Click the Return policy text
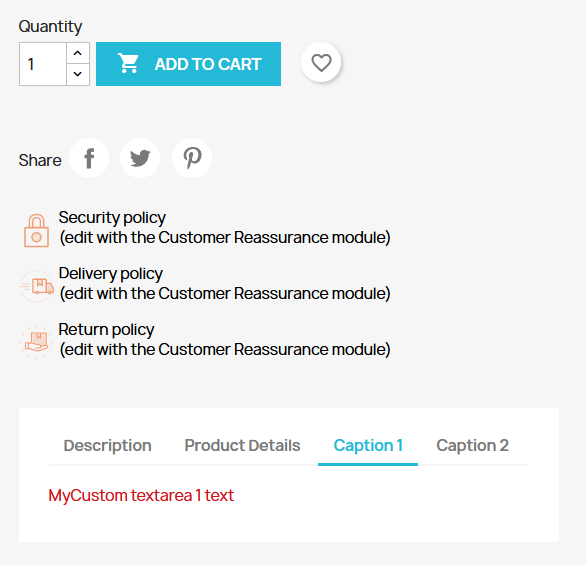 (107, 330)
